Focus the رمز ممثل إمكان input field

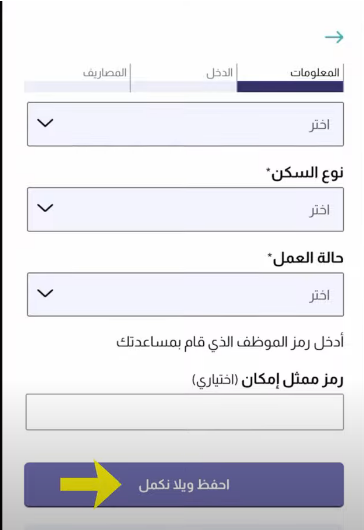(x=185, y=412)
